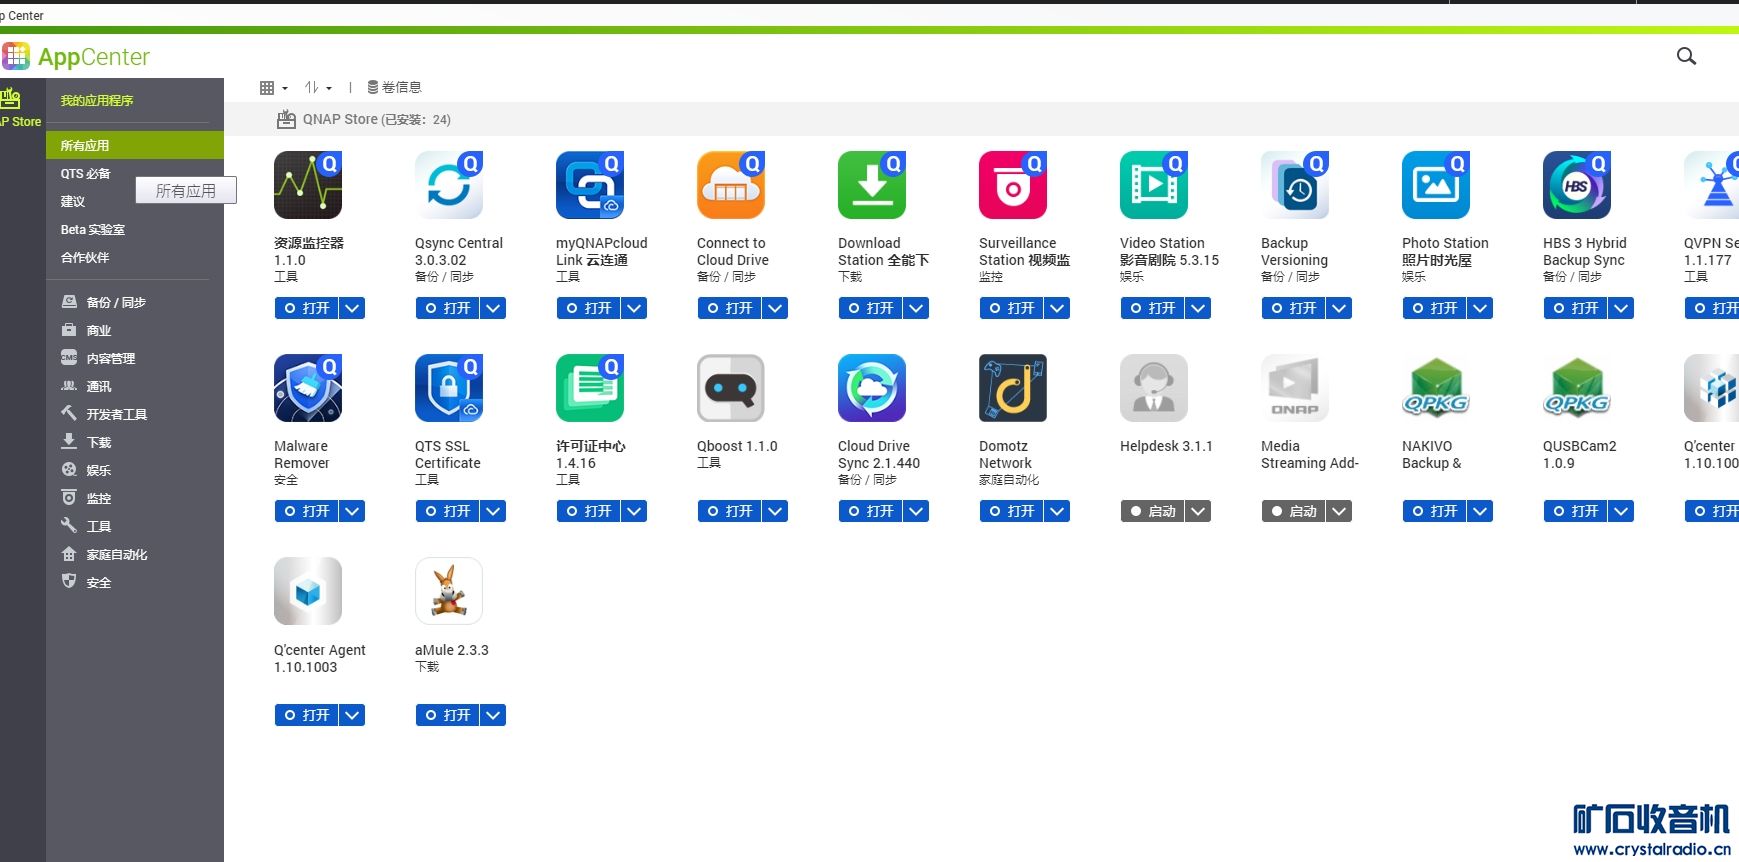Image resolution: width=1739 pixels, height=862 pixels.
Task: Open the HBS 3 Hybrid Backup Sync icon
Action: click(x=1577, y=185)
